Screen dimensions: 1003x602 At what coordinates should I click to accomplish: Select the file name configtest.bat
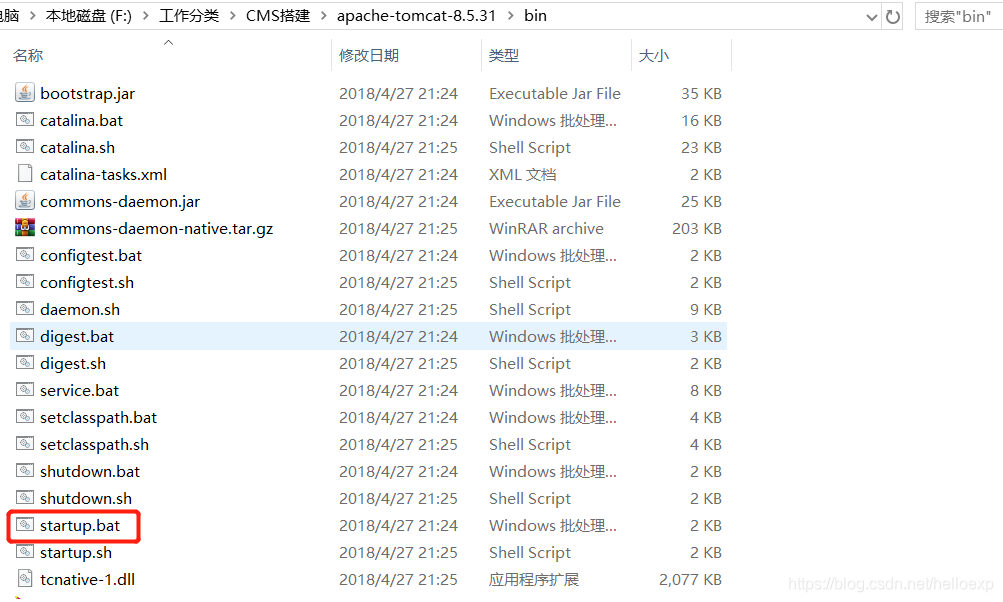91,255
